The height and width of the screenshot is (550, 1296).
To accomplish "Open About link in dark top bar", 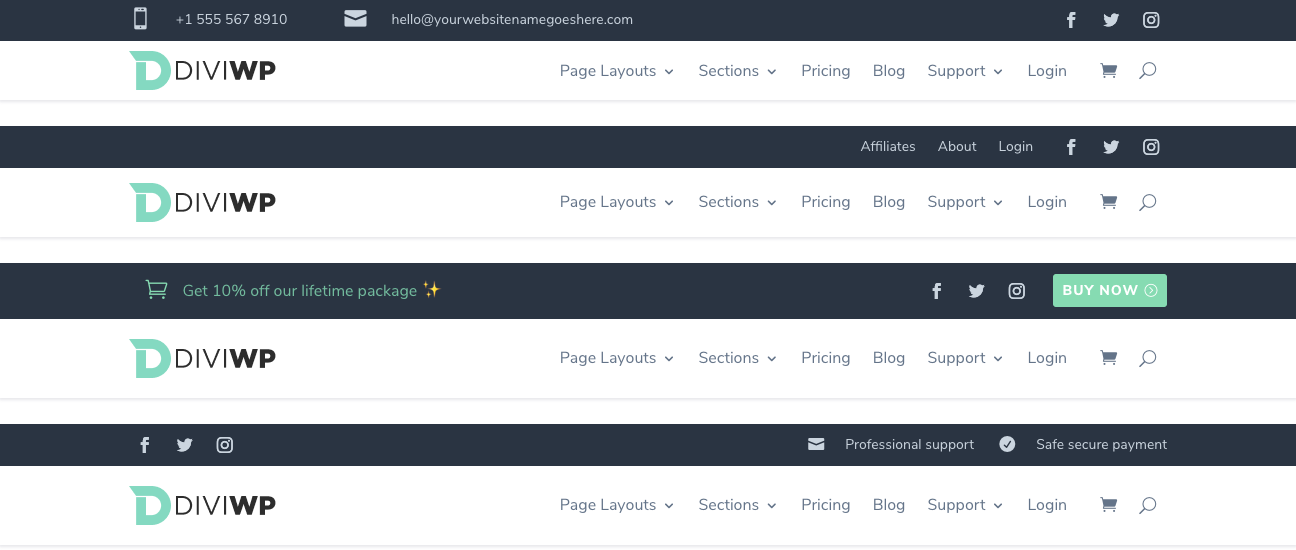I will pos(957,146).
